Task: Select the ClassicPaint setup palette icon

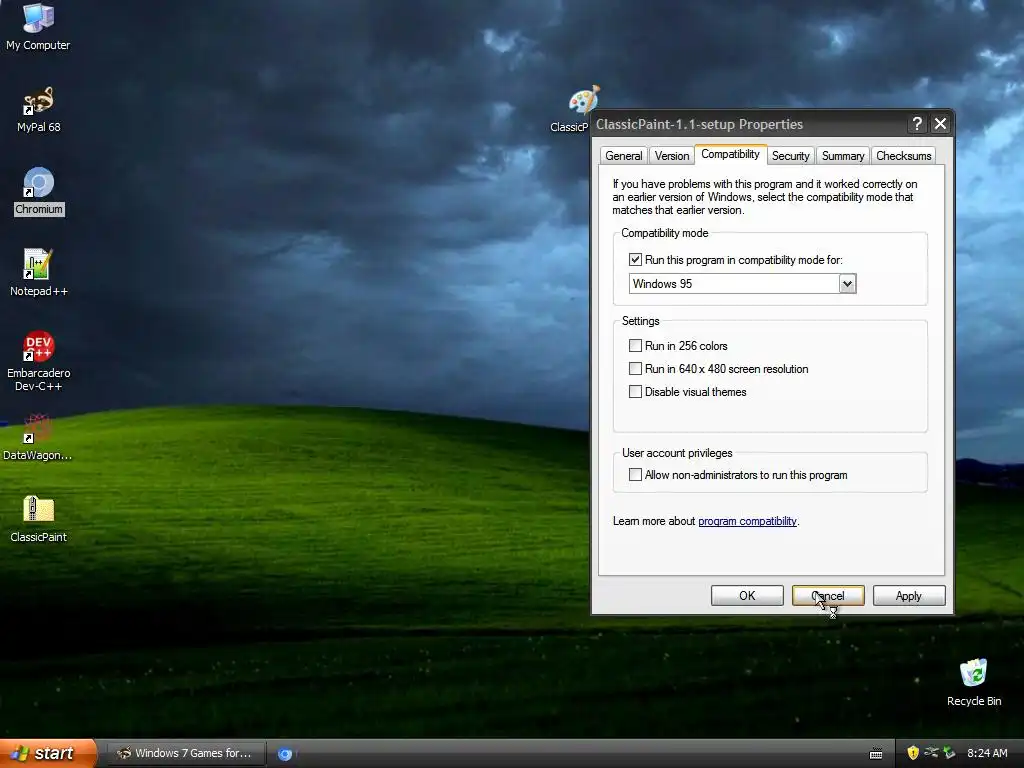Action: coord(583,101)
